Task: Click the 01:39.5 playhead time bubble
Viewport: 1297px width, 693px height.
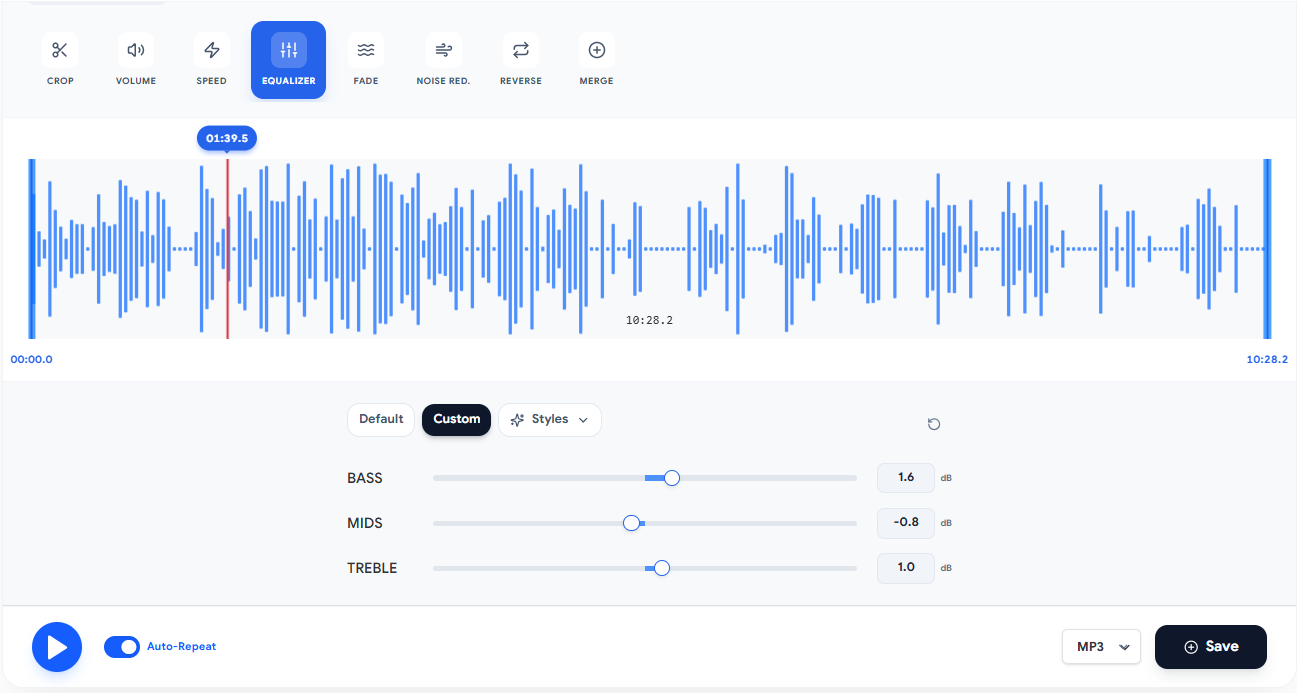Action: (227, 138)
